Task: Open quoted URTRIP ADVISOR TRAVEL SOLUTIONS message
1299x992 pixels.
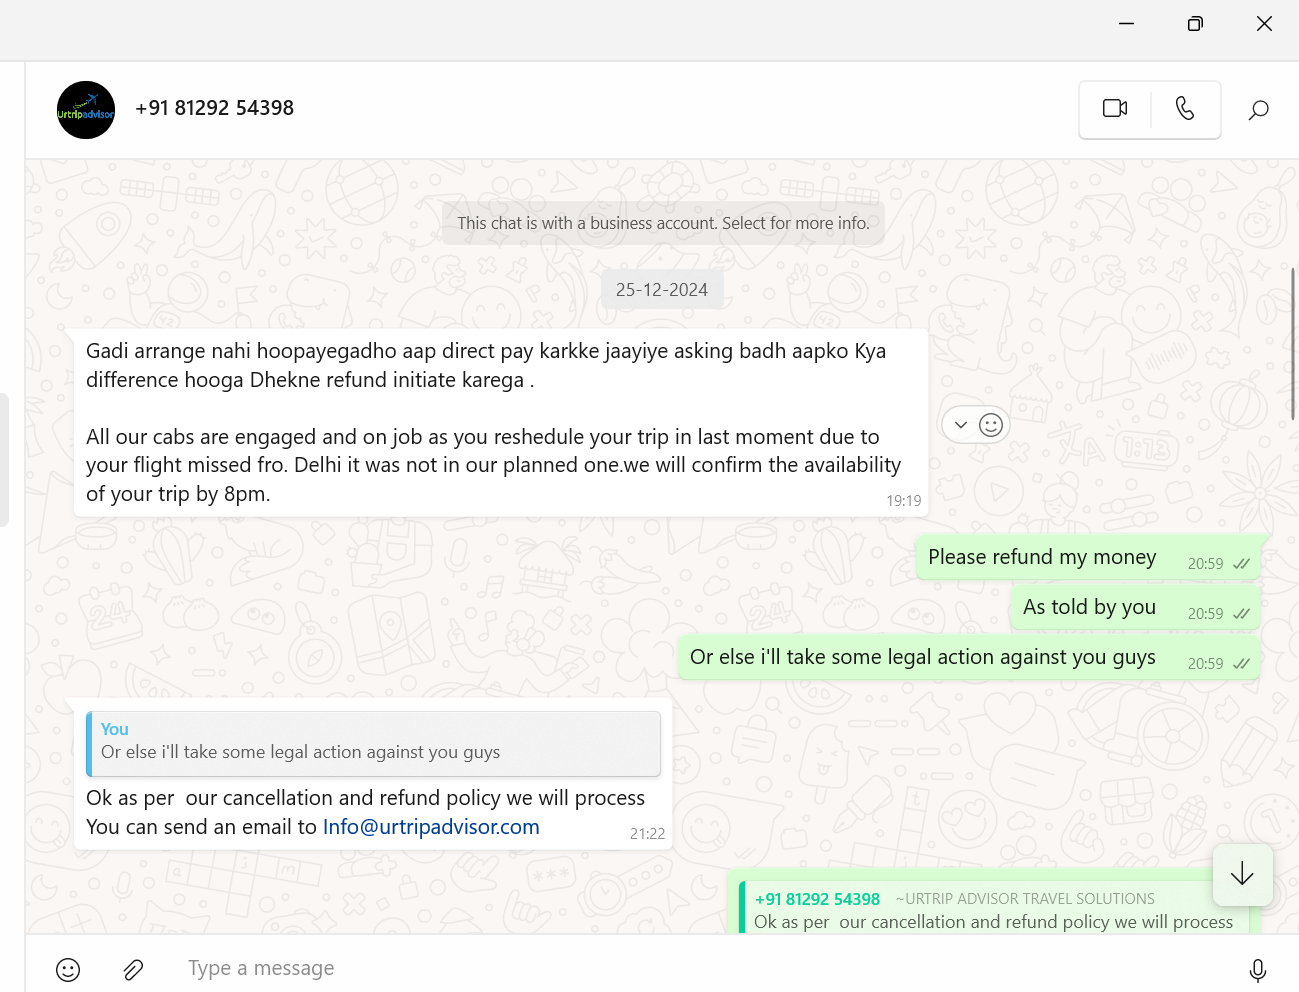Action: (994, 909)
